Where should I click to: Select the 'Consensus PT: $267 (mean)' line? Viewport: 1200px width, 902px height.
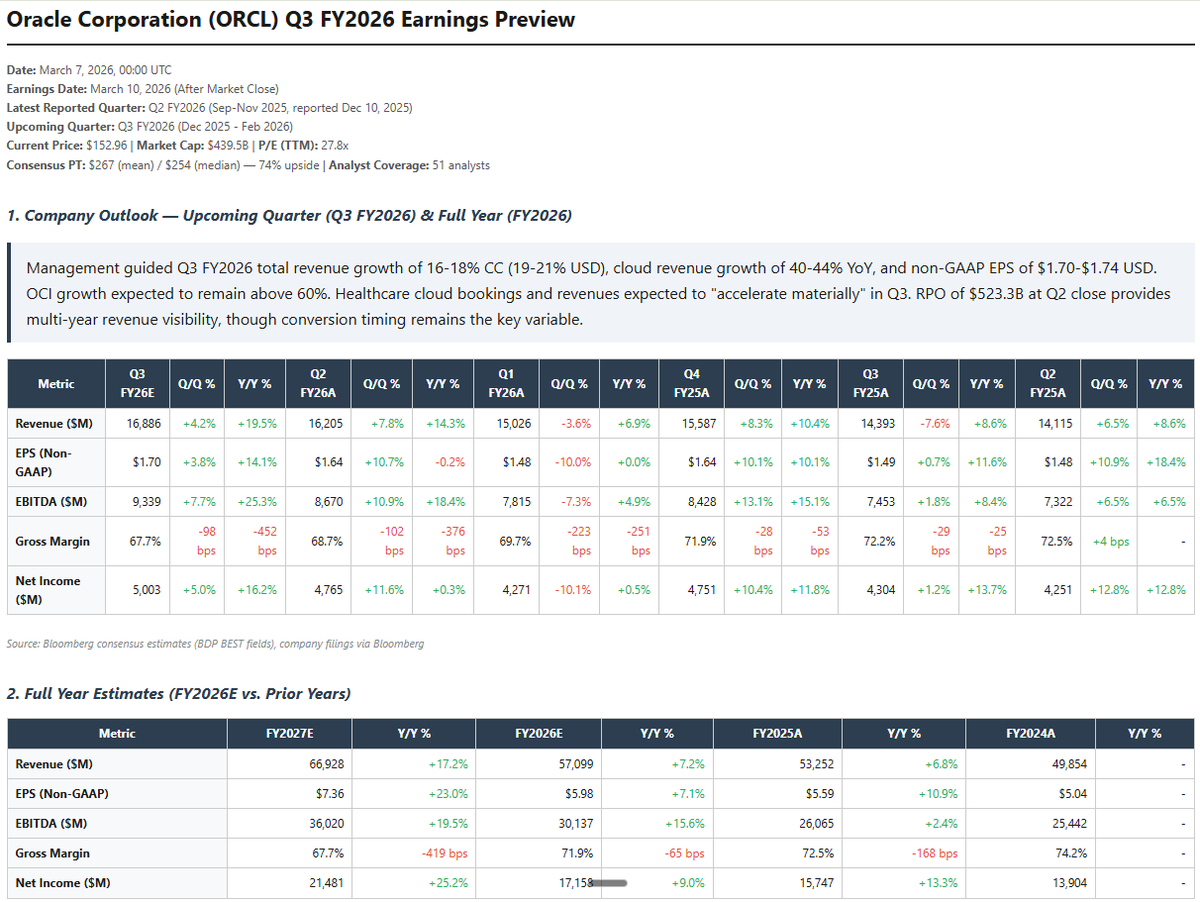pos(248,165)
